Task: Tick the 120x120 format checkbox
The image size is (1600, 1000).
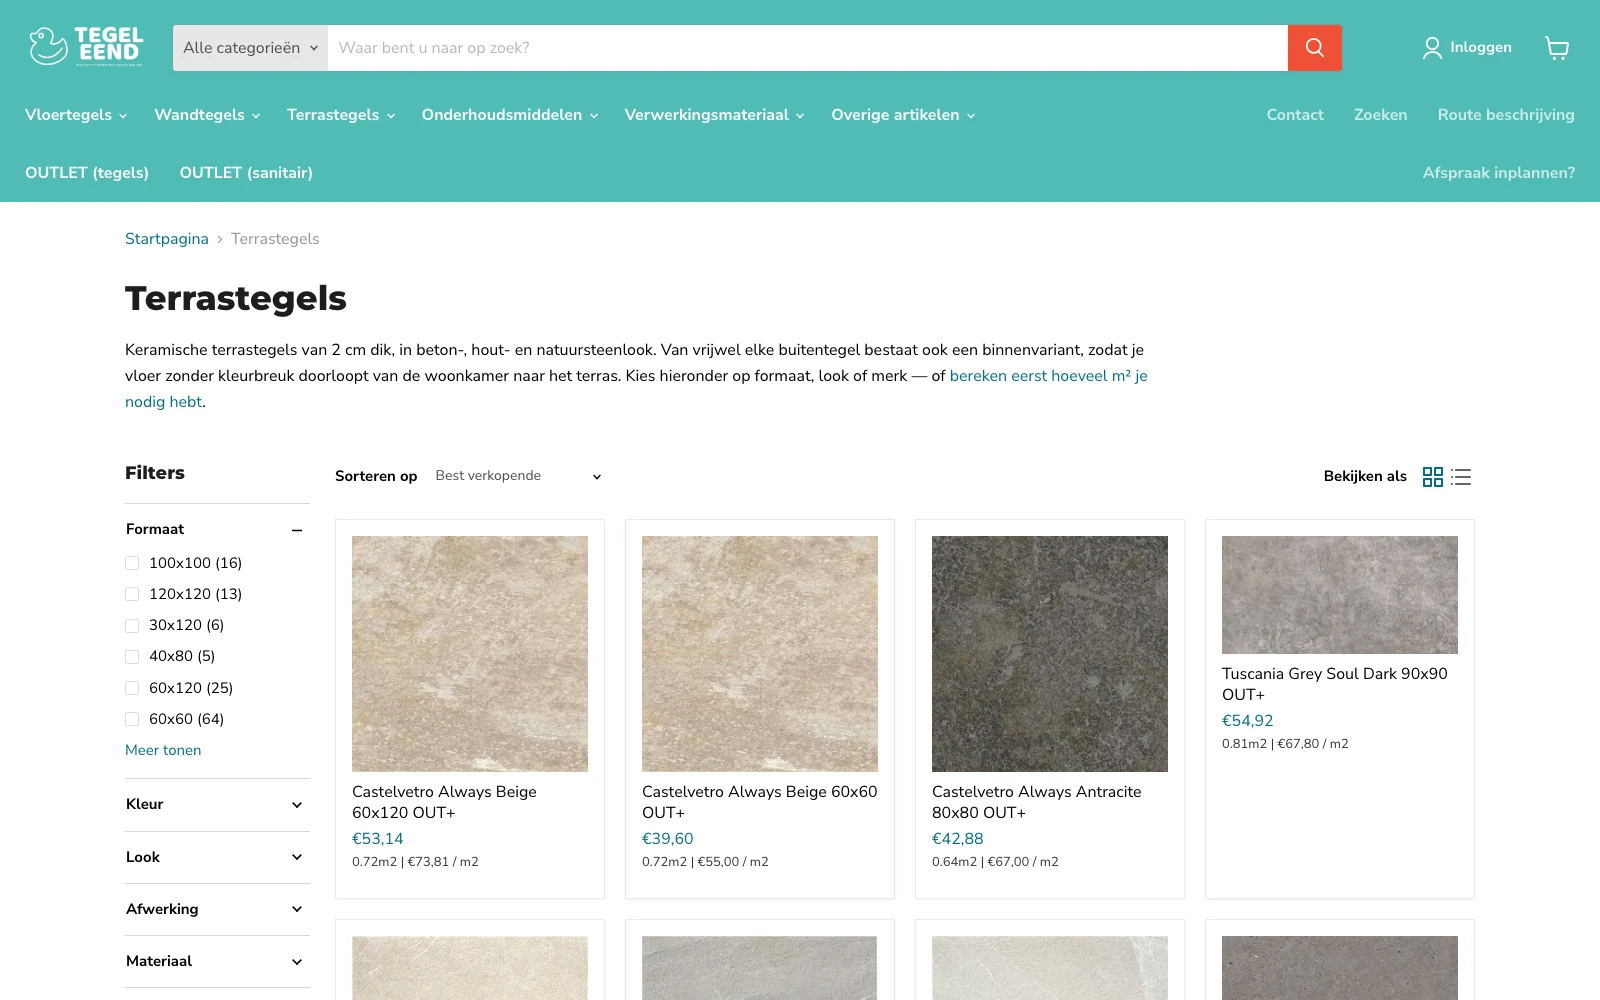Action: click(132, 594)
